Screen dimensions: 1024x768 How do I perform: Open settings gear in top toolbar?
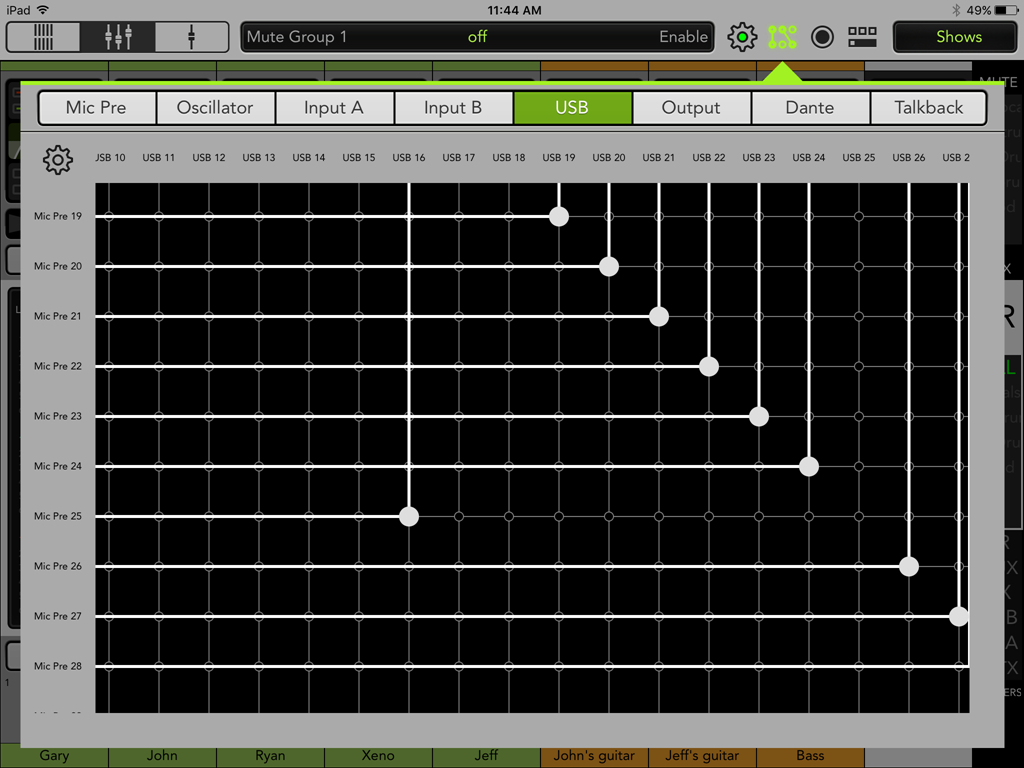(742, 37)
